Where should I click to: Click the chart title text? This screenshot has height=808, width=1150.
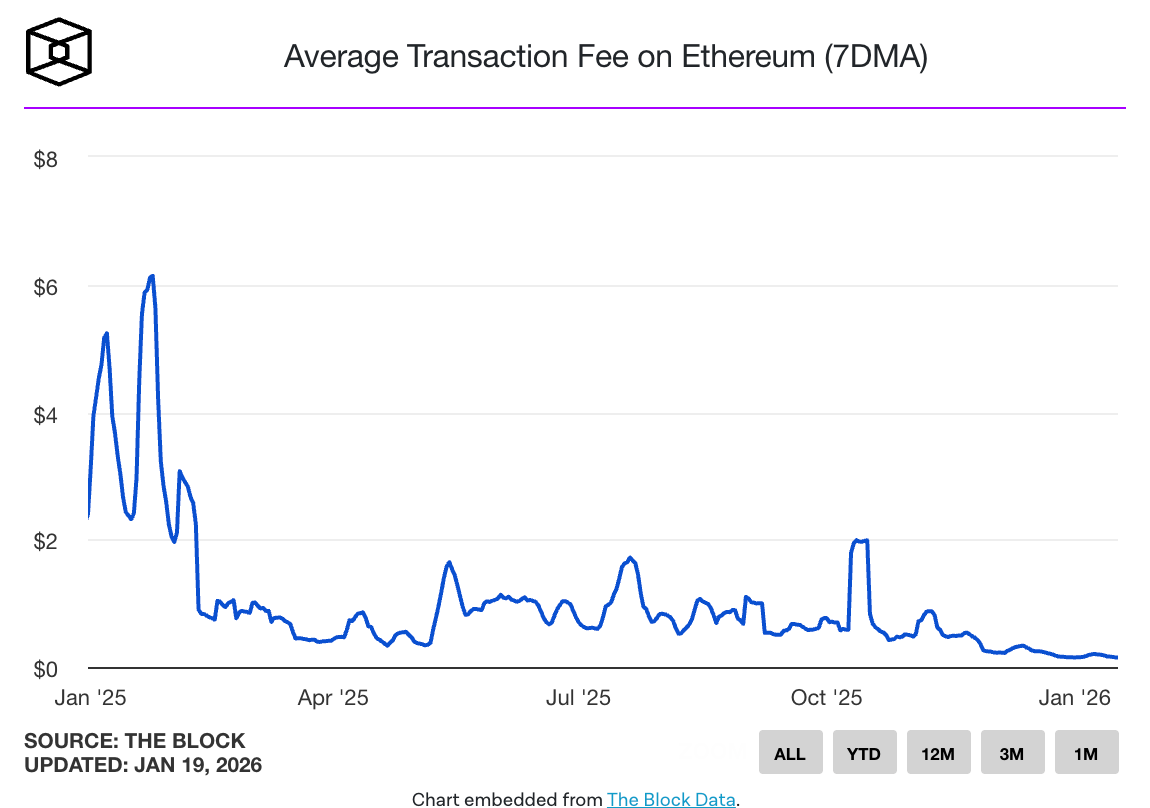point(607,57)
